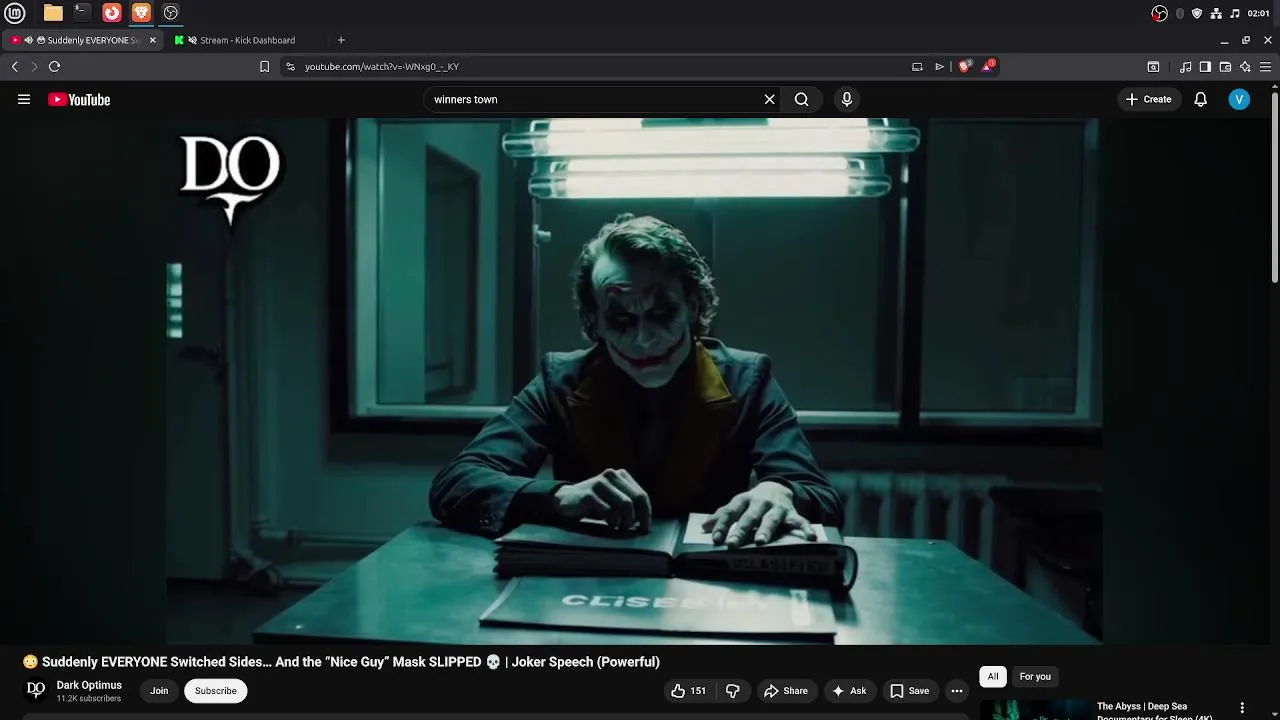
Task: Go forward in browser history
Action: pyautogui.click(x=34, y=67)
